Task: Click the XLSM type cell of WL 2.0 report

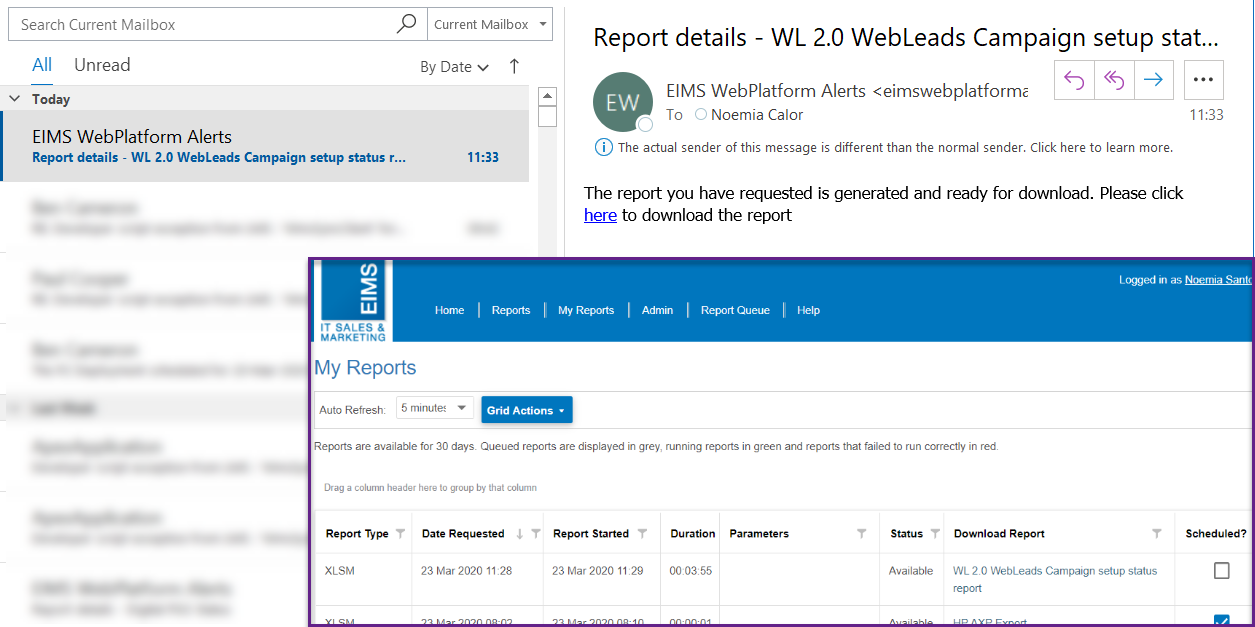Action: click(340, 571)
